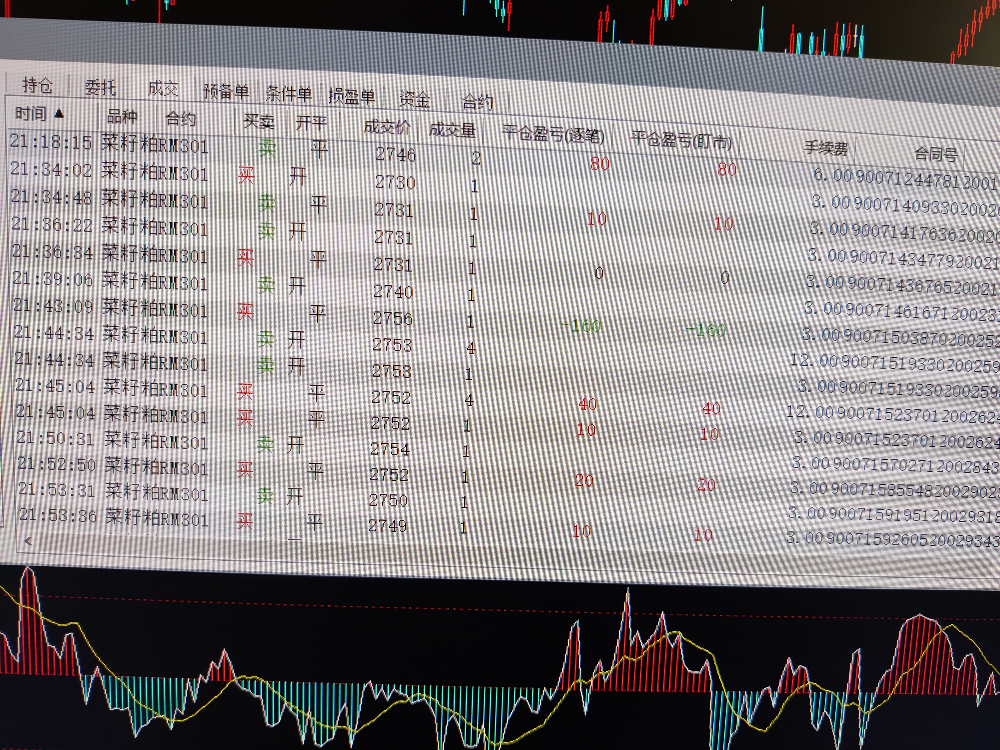
Task: Click the sort arrow beside 时间 header
Action: tap(59, 114)
